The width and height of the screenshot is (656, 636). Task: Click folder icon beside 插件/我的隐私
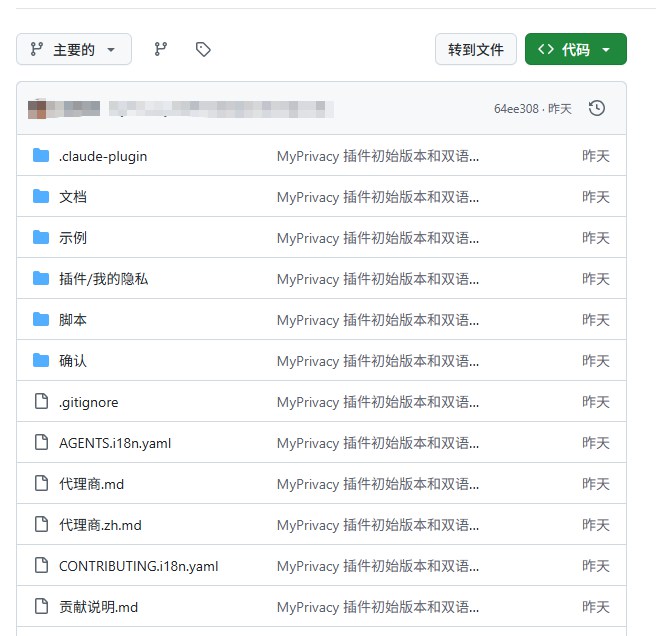coord(41,278)
